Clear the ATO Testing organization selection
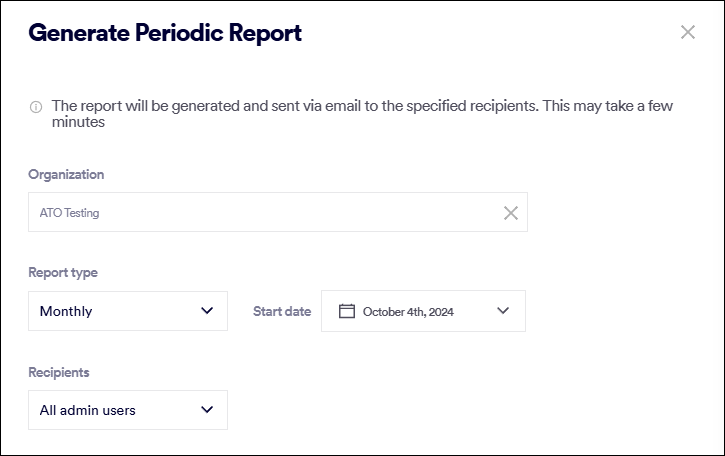The image size is (725, 456). [511, 213]
